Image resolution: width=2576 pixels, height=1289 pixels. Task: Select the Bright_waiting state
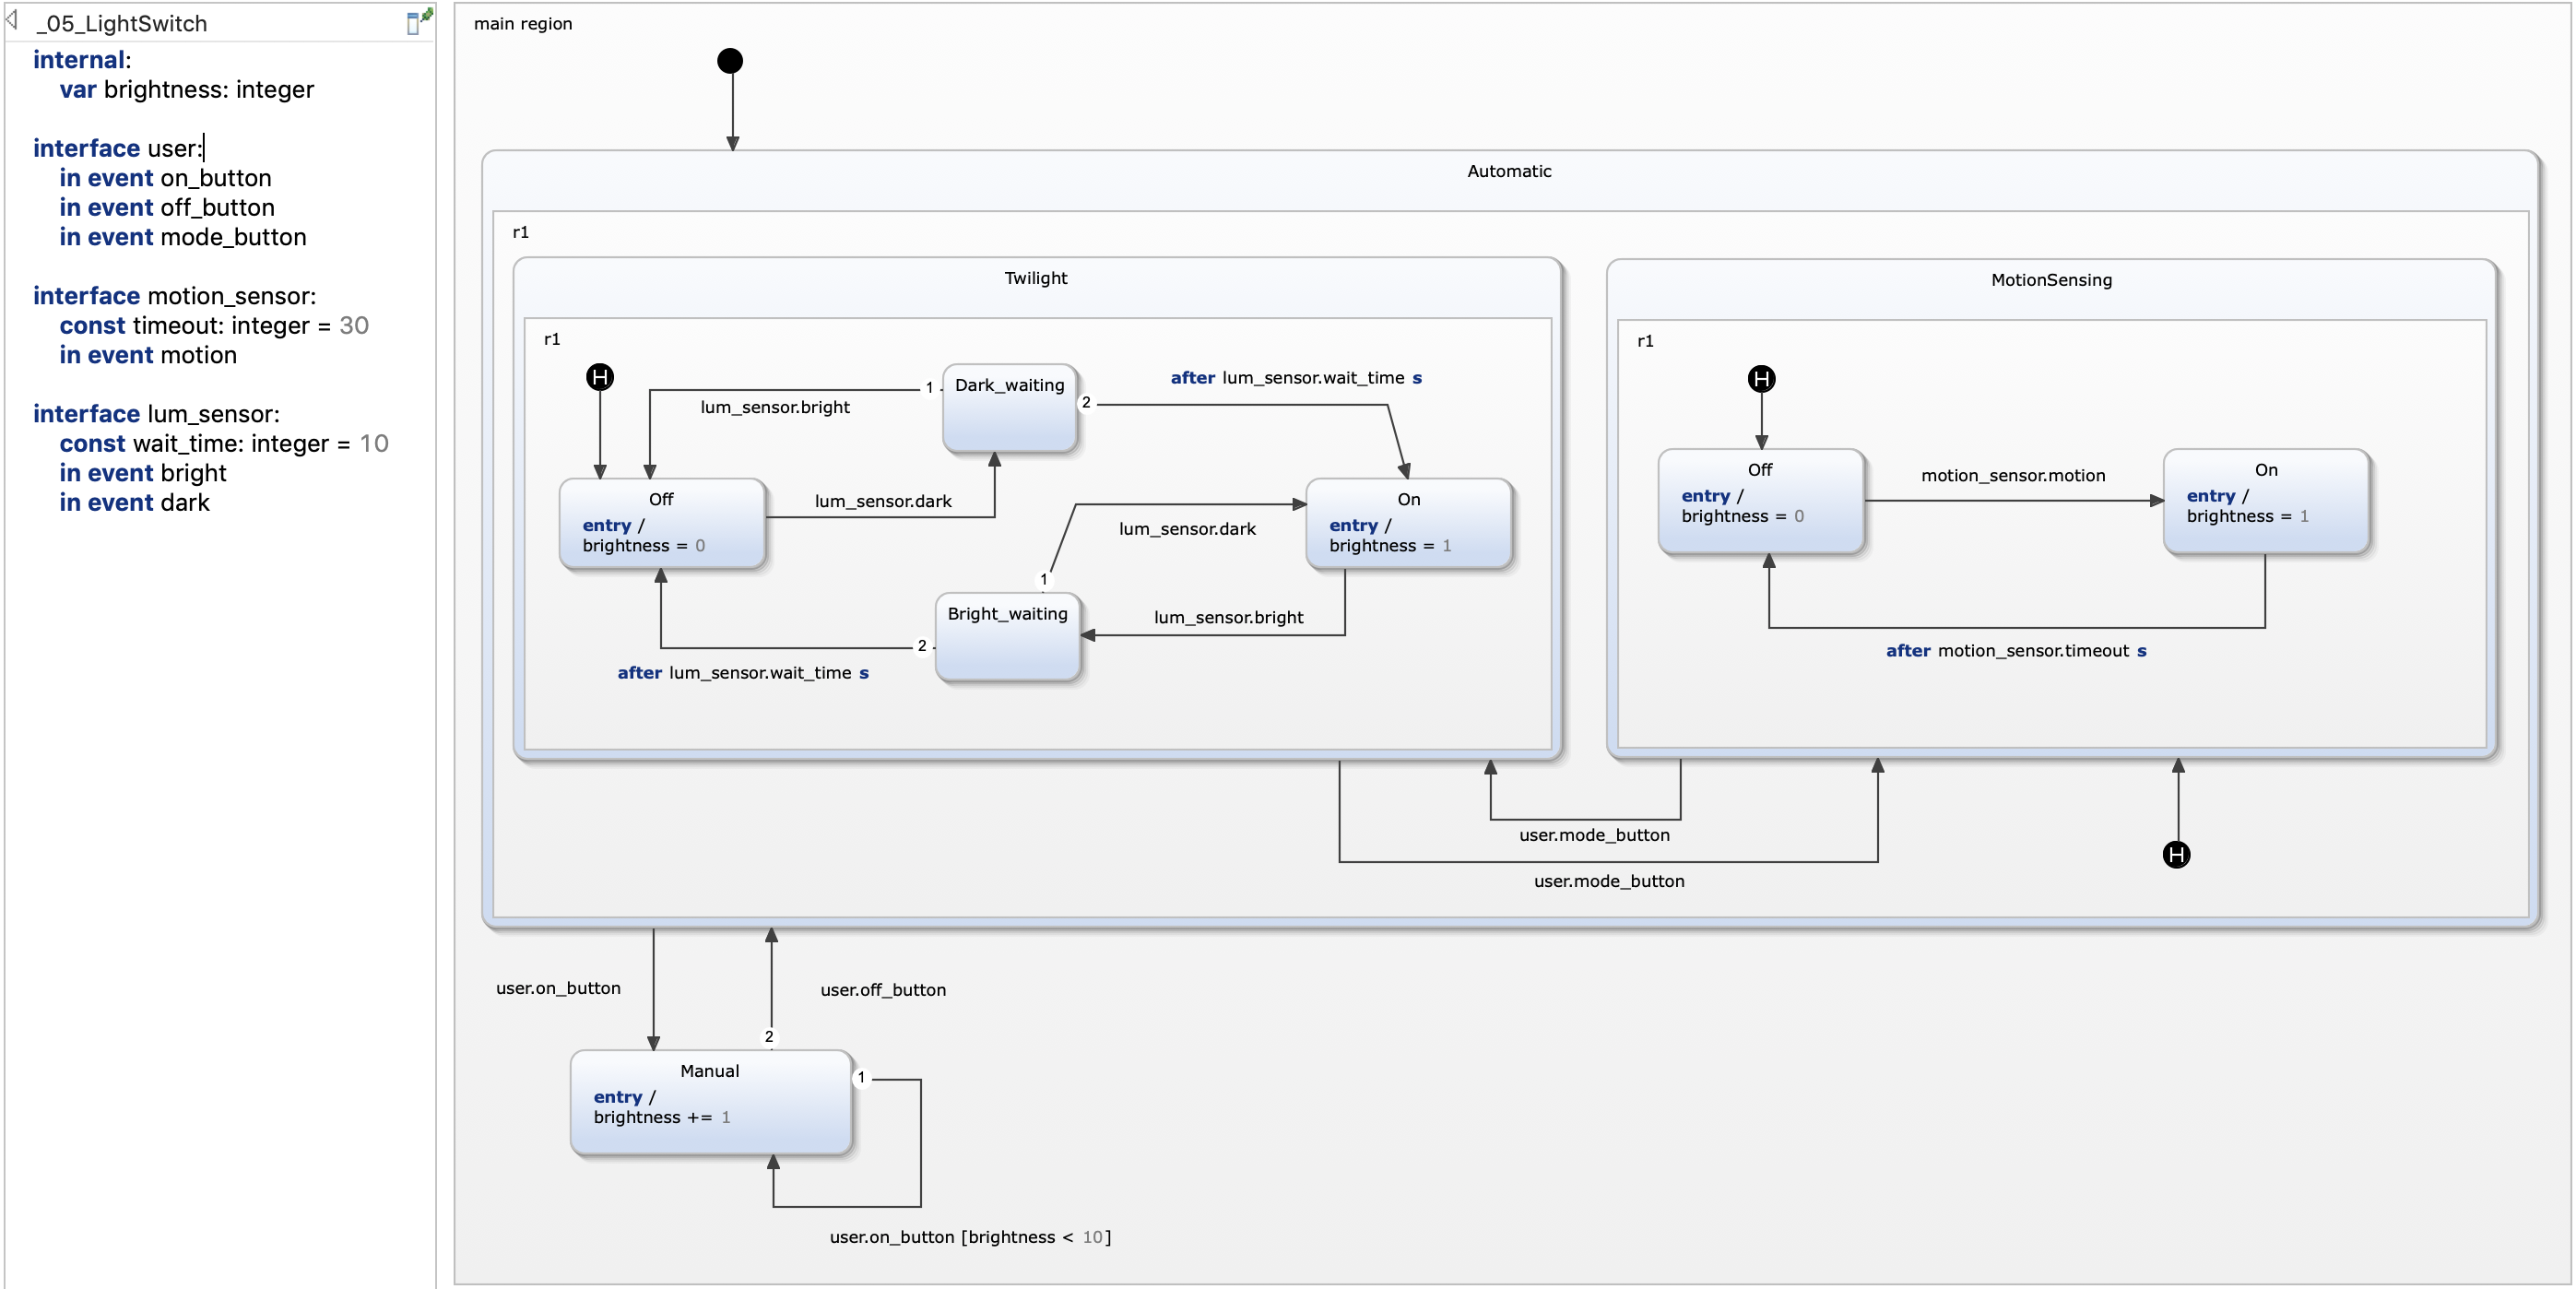[1007, 638]
